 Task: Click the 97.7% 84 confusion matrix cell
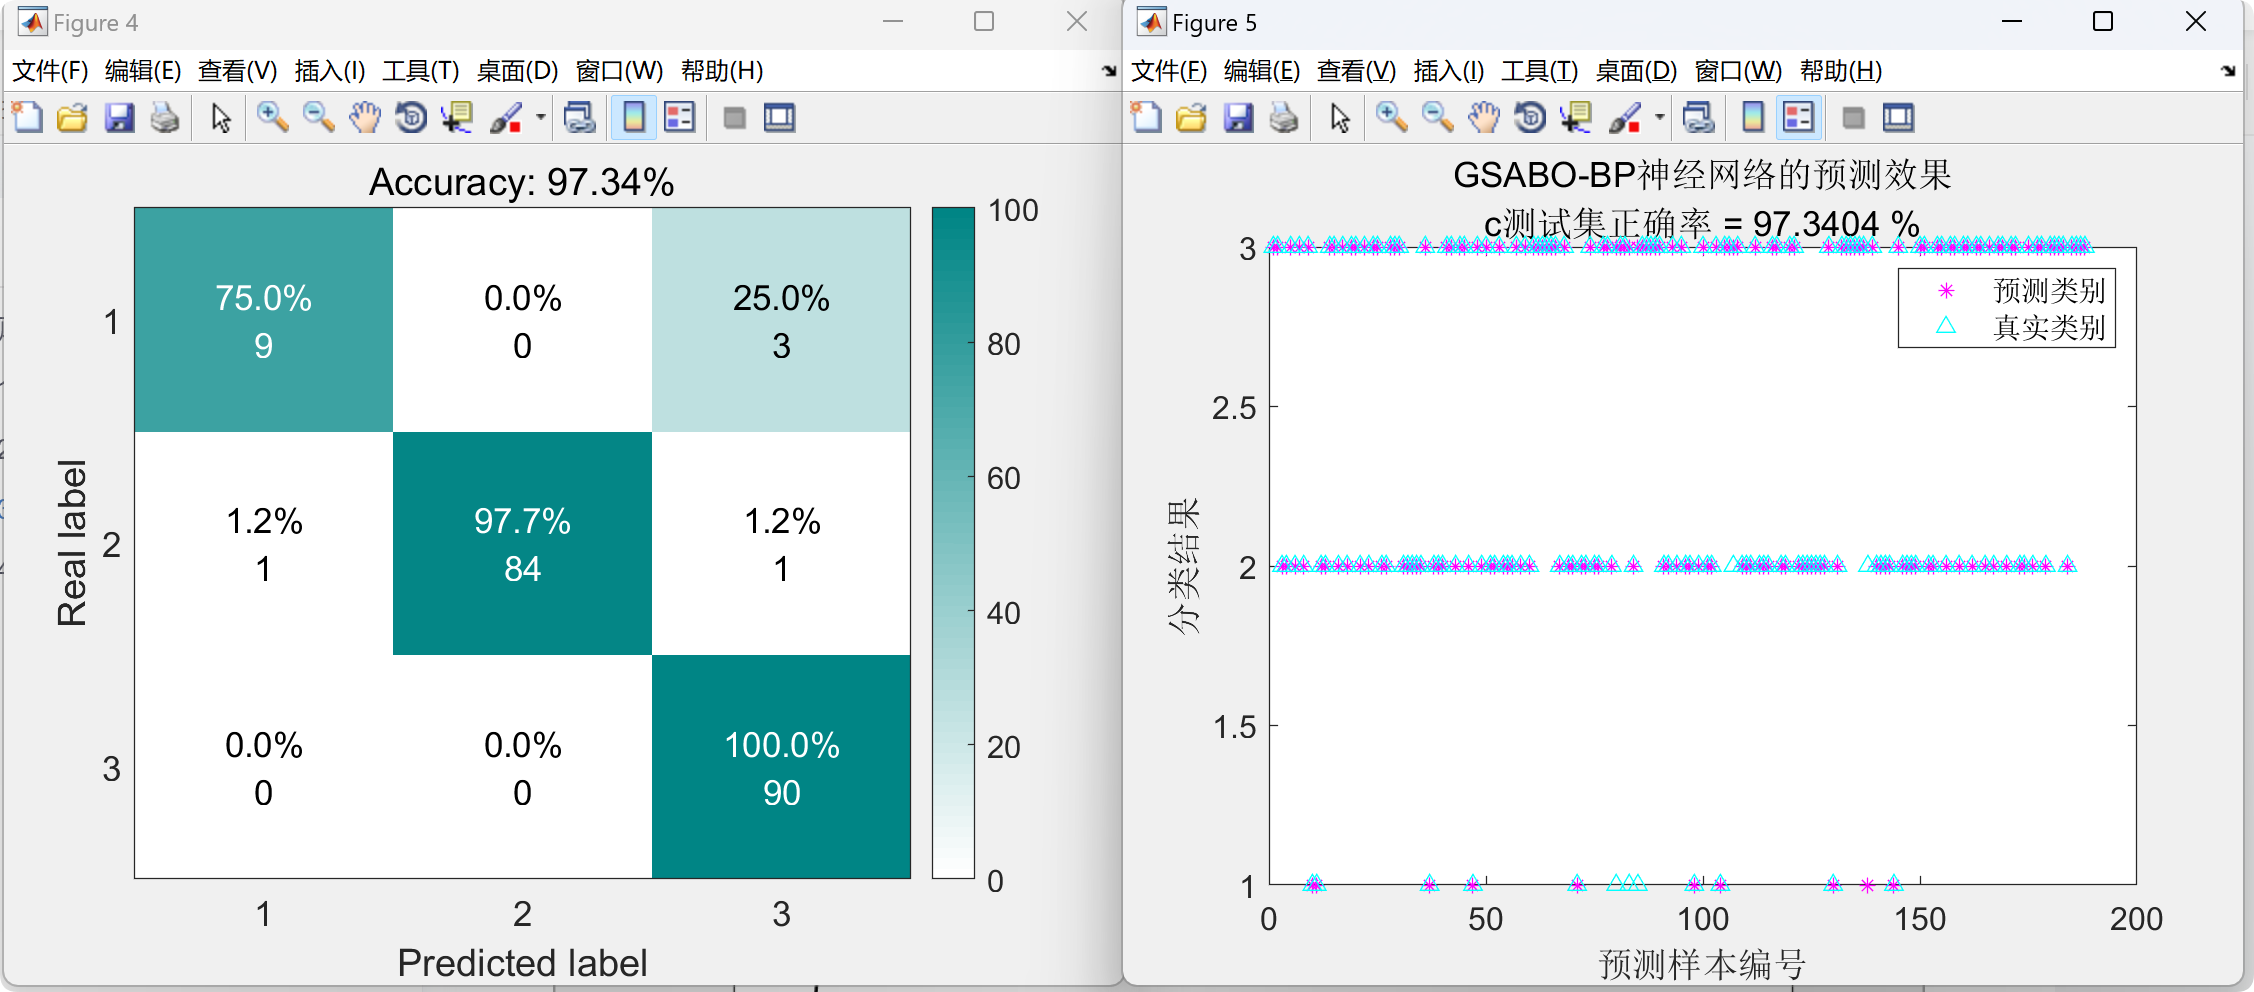tap(522, 543)
